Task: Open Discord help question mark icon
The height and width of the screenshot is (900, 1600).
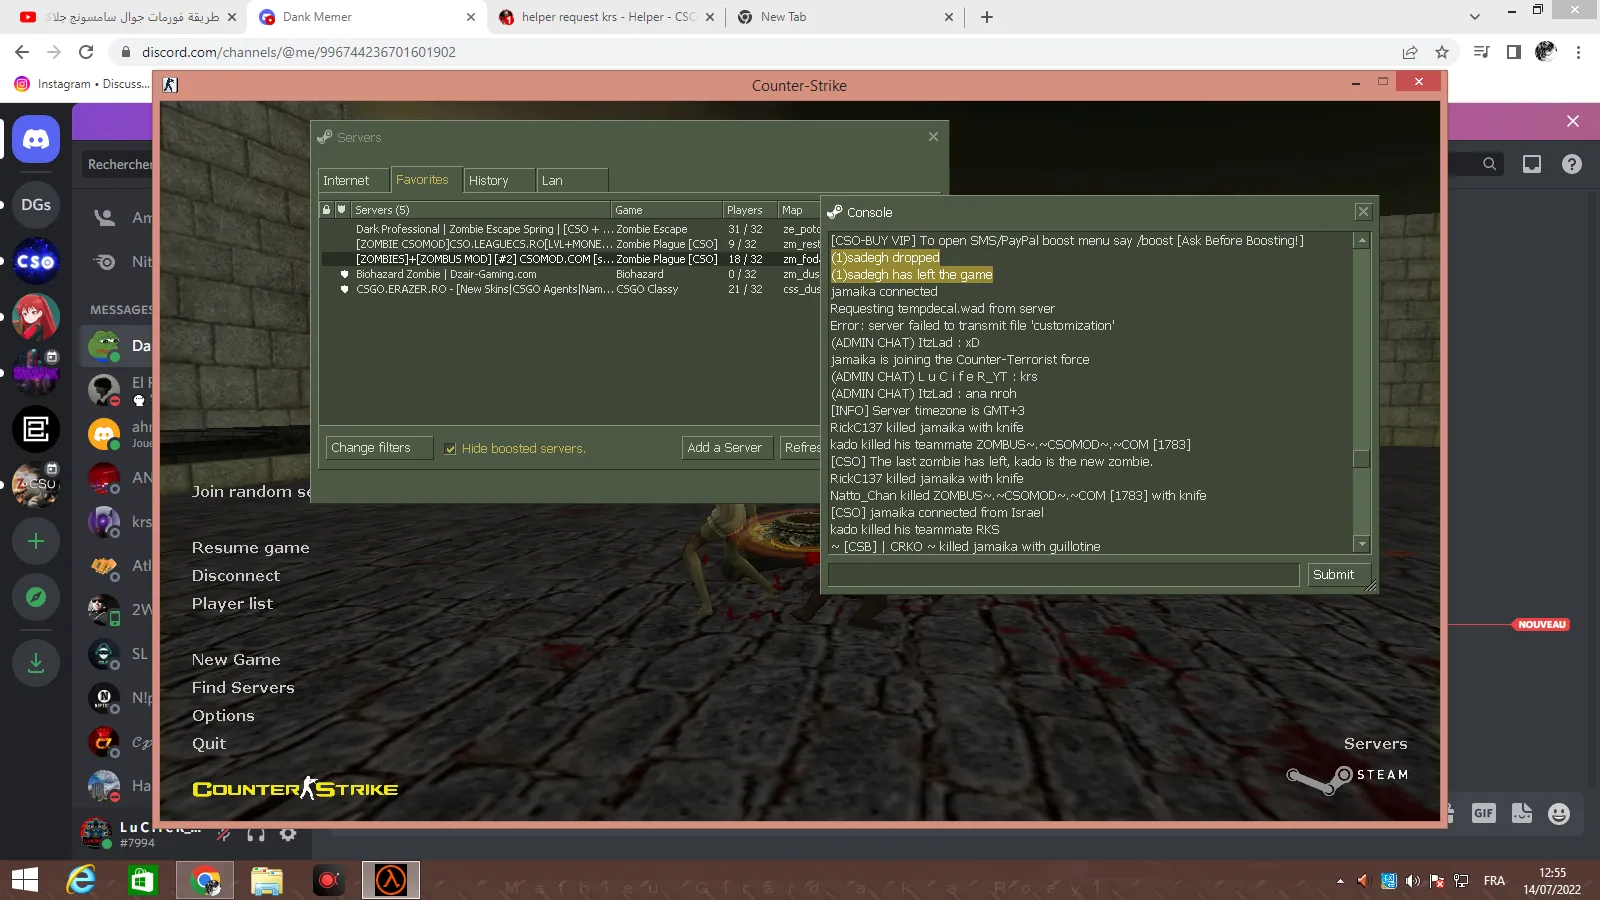Action: click(x=1572, y=164)
